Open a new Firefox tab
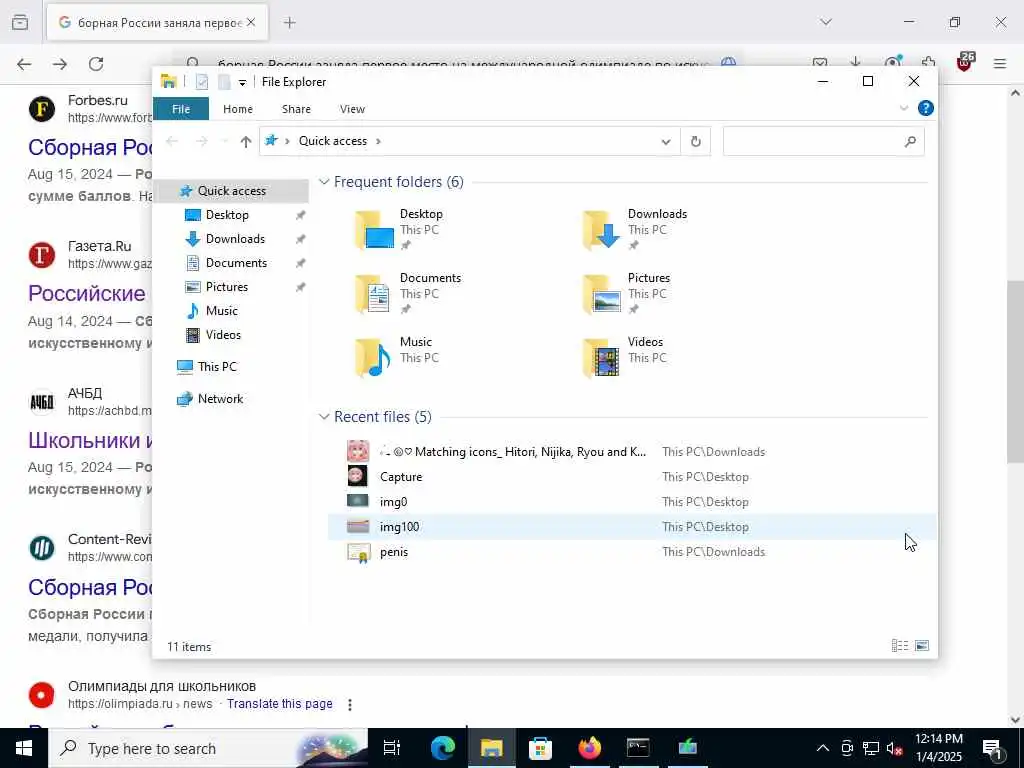Viewport: 1024px width, 768px height. point(289,23)
